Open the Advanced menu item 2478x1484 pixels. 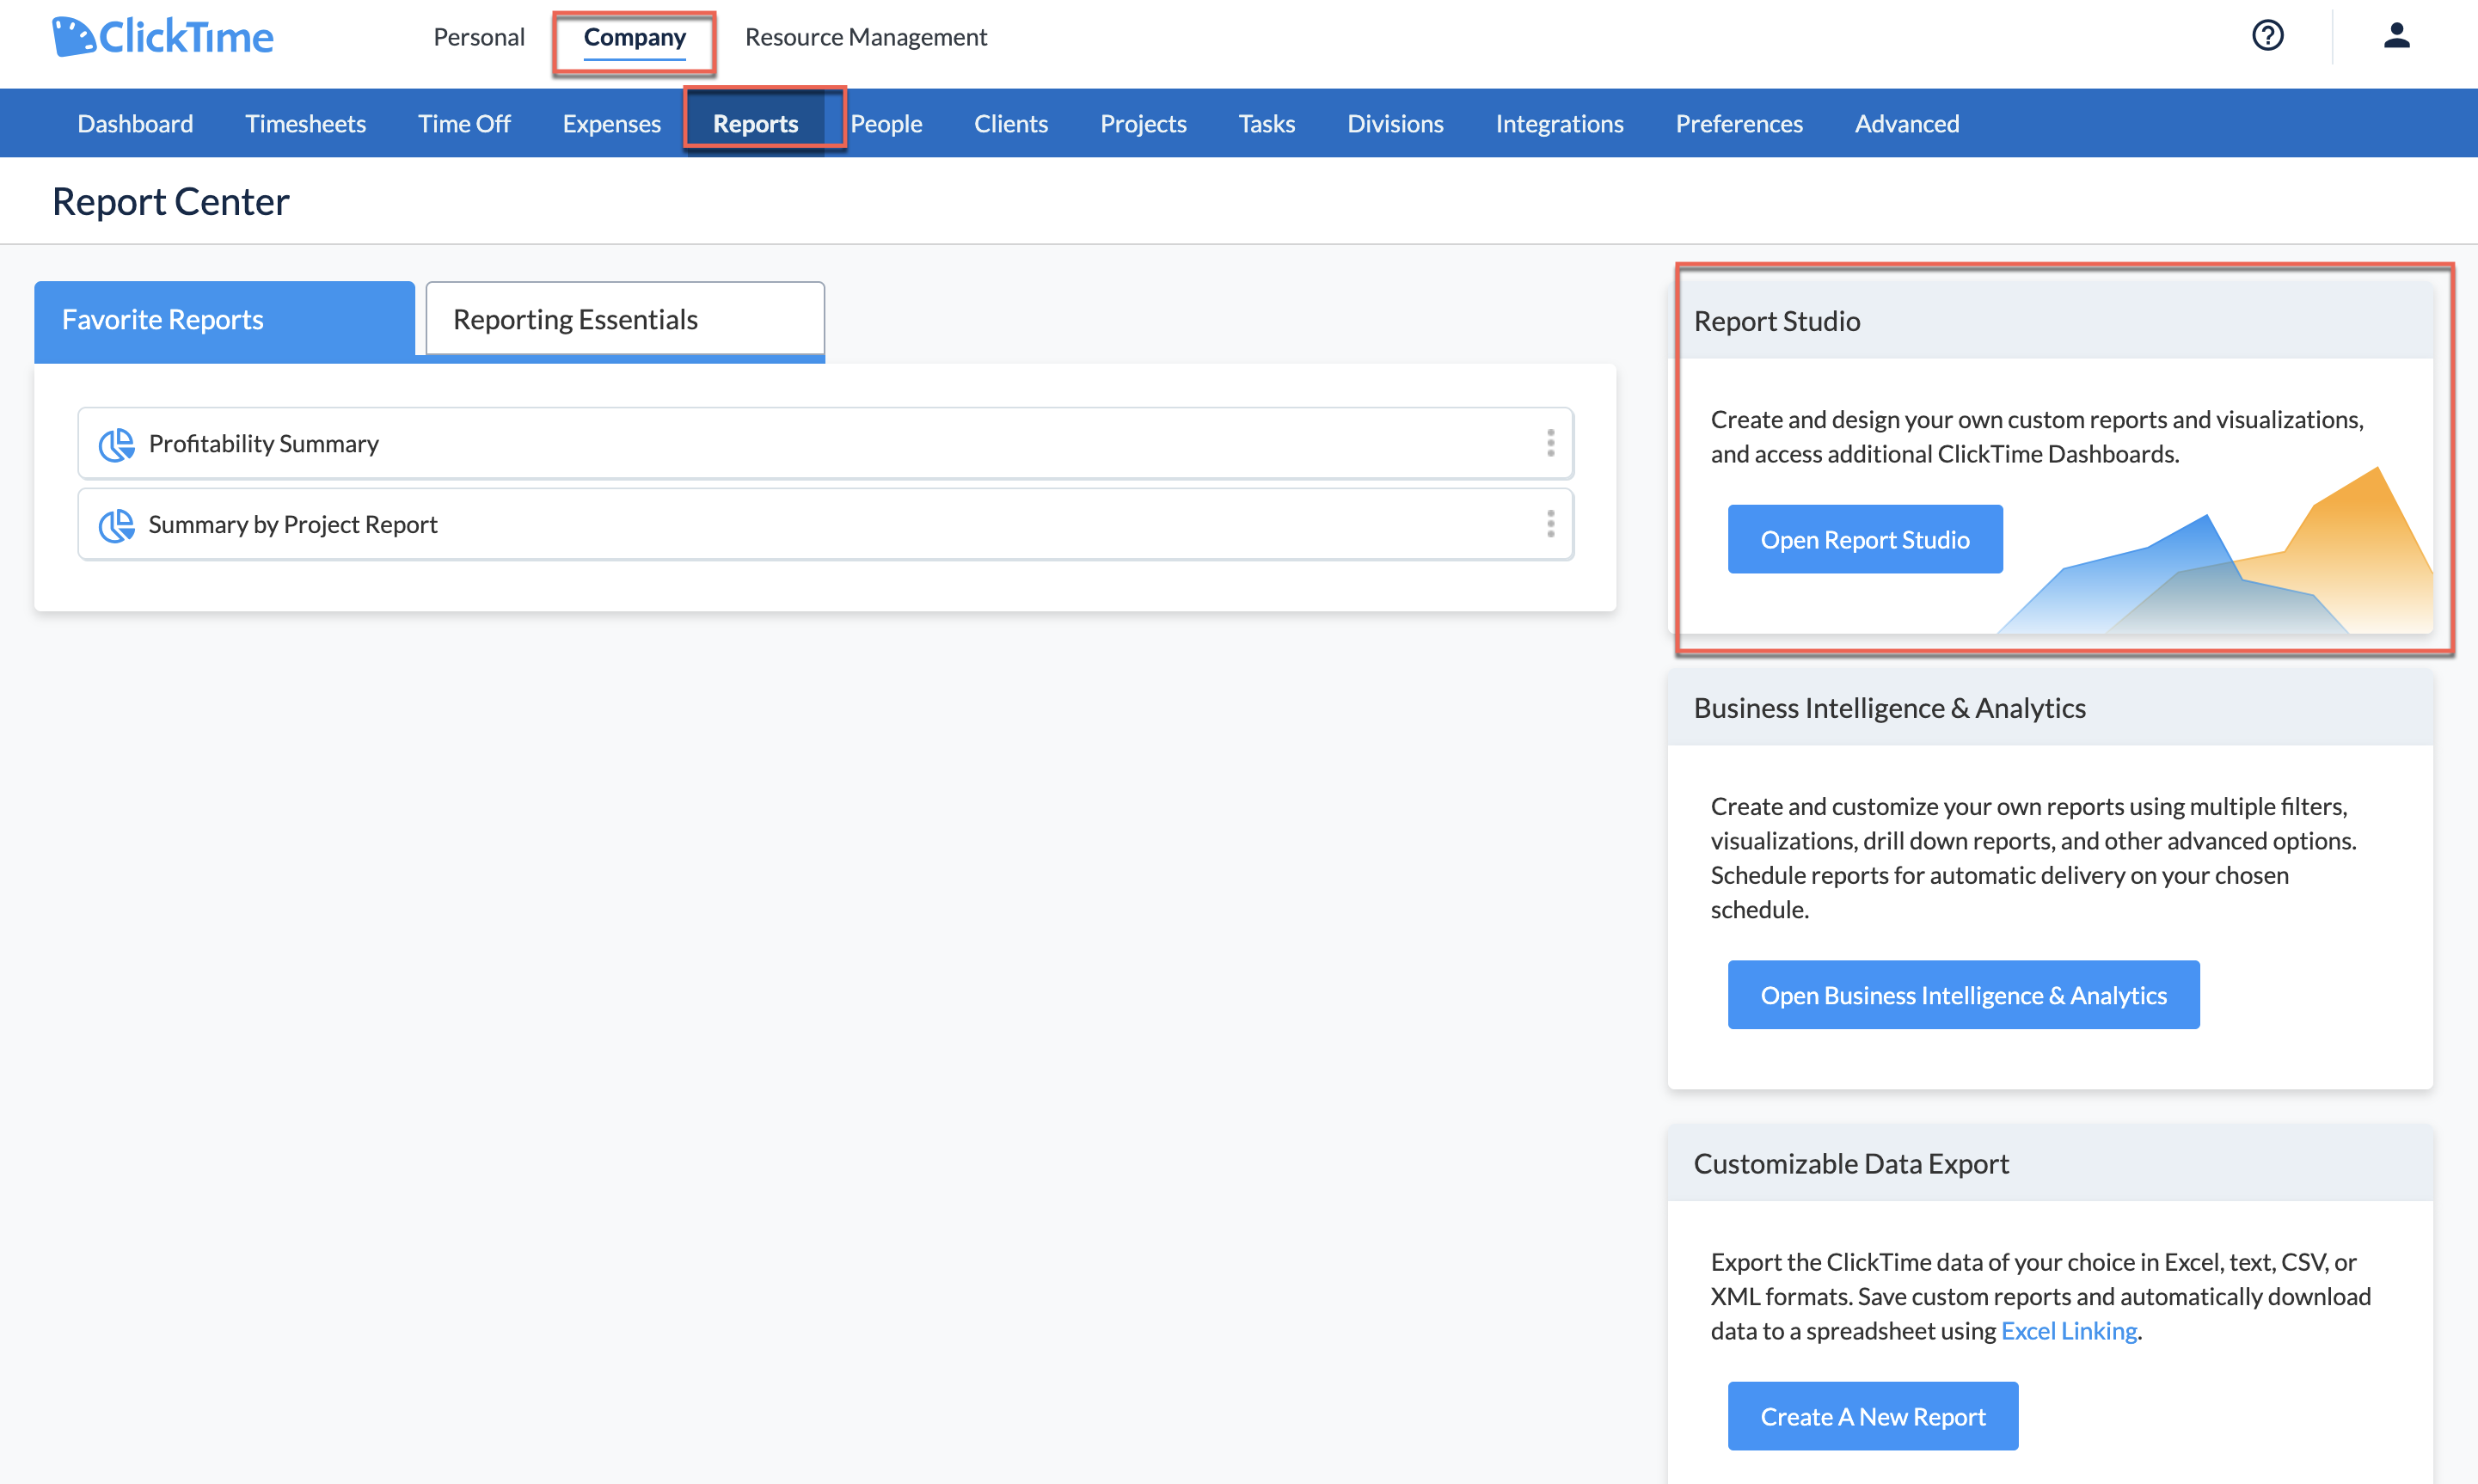coord(1907,123)
